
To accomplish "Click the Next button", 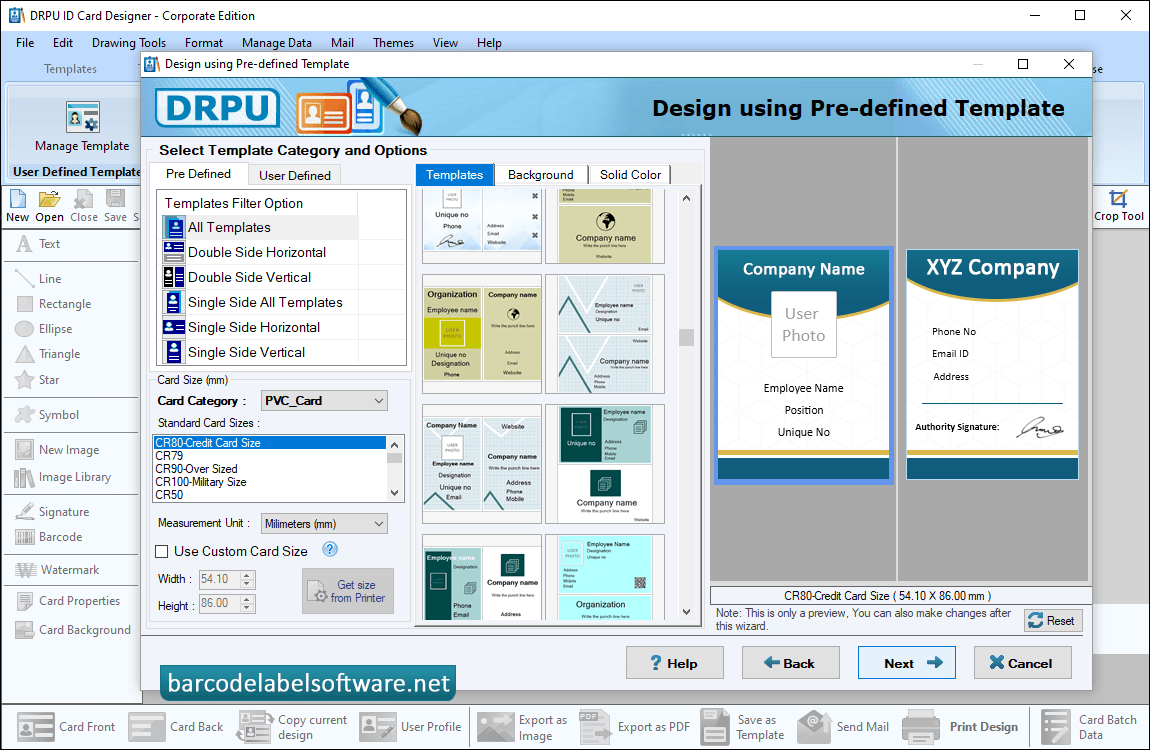I will coord(907,663).
